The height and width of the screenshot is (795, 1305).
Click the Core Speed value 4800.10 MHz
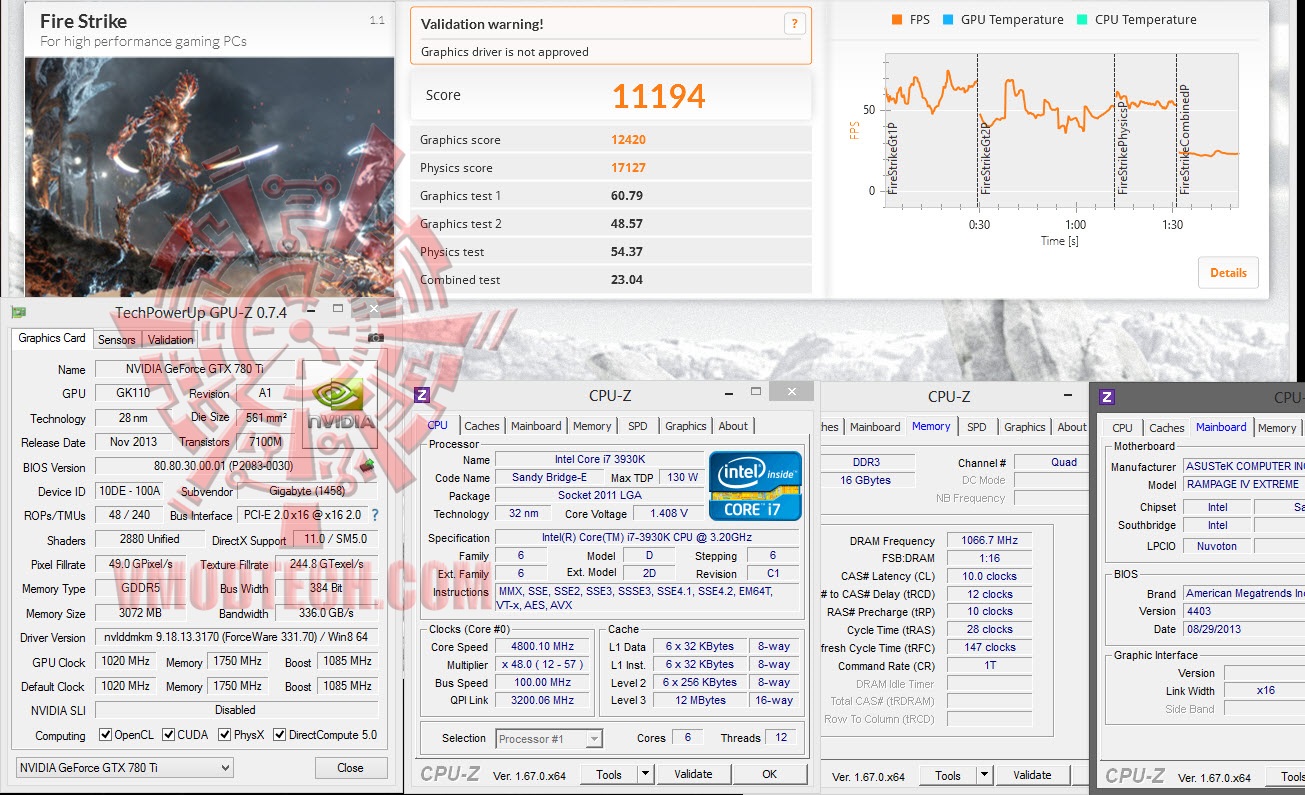(x=544, y=647)
